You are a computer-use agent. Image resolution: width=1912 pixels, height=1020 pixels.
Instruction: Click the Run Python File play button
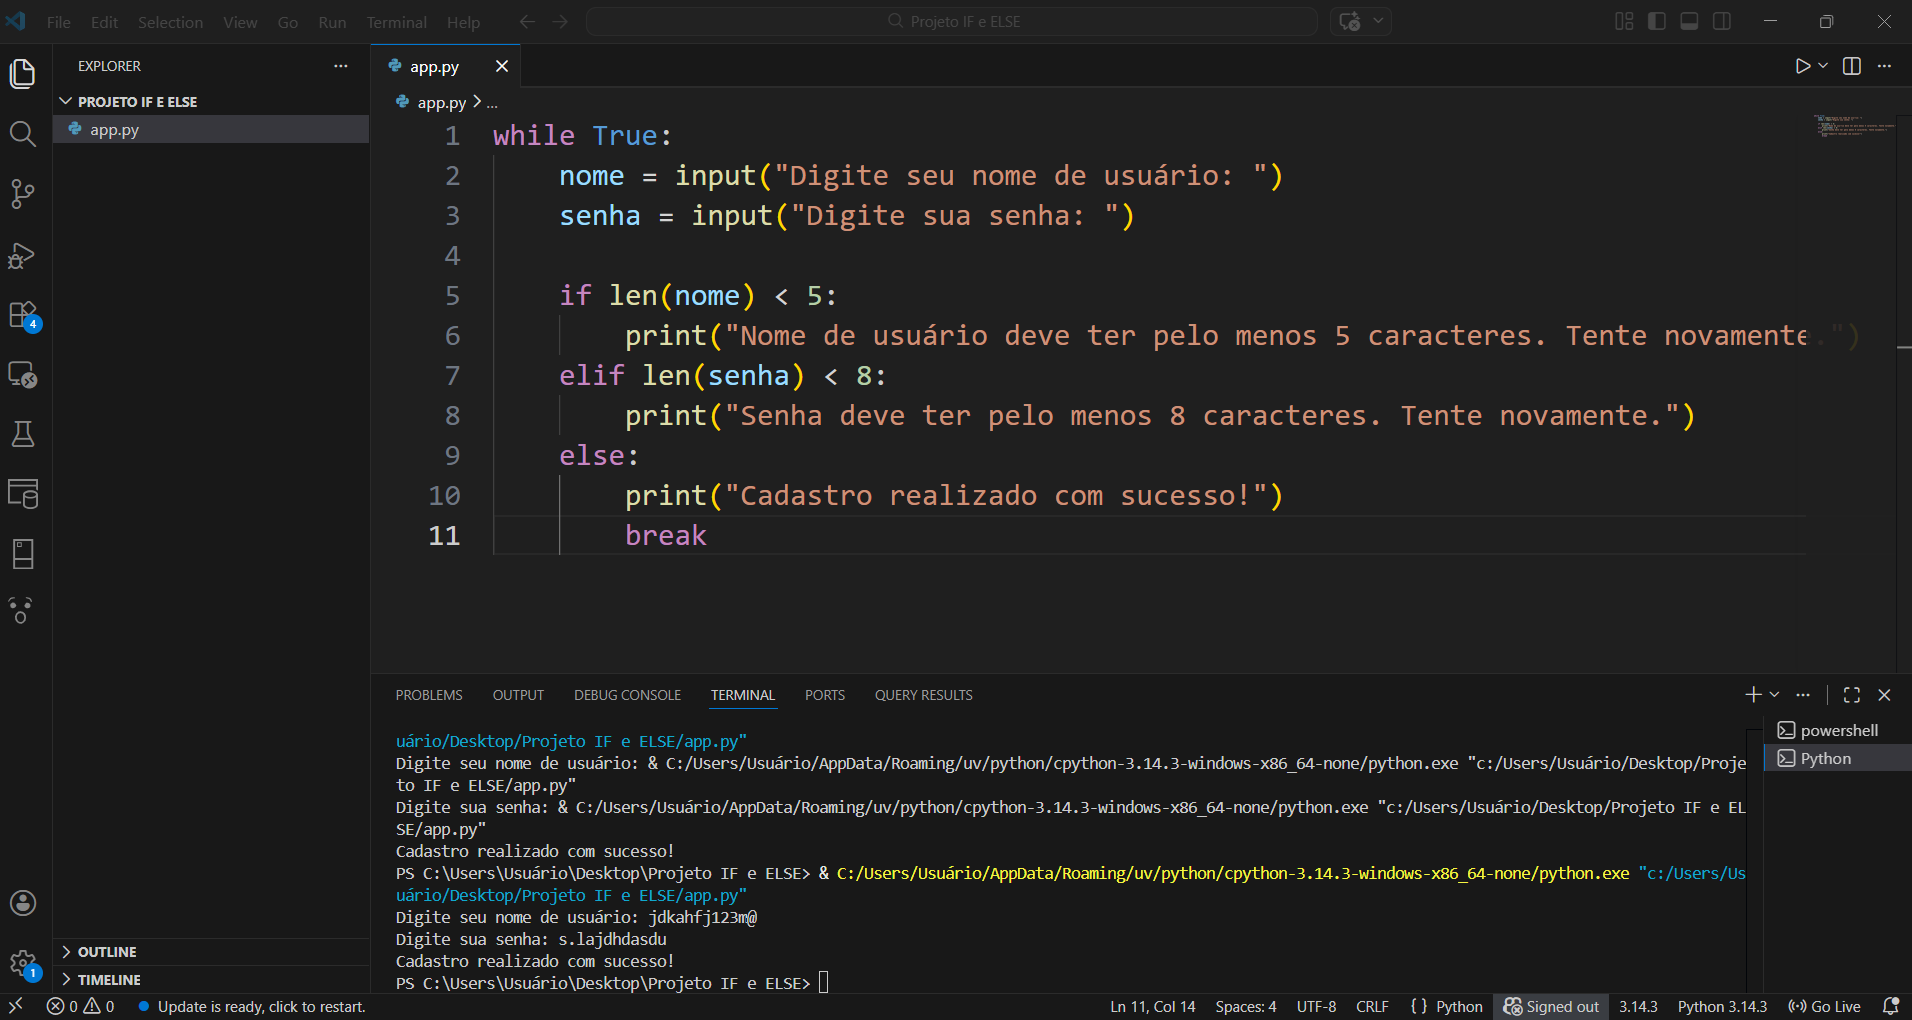pos(1802,66)
